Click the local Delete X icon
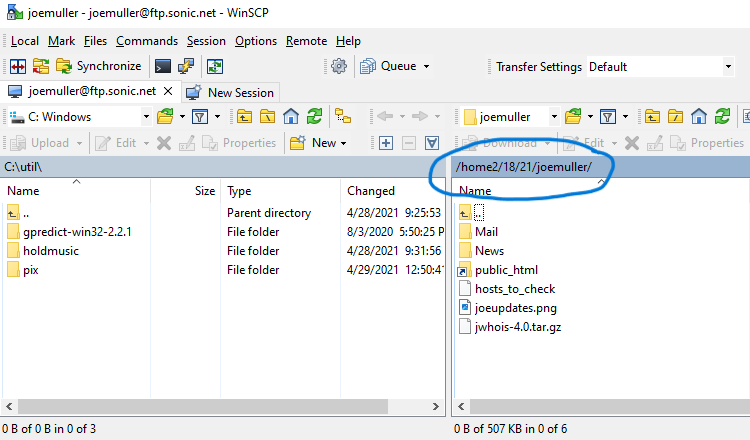 pos(164,143)
